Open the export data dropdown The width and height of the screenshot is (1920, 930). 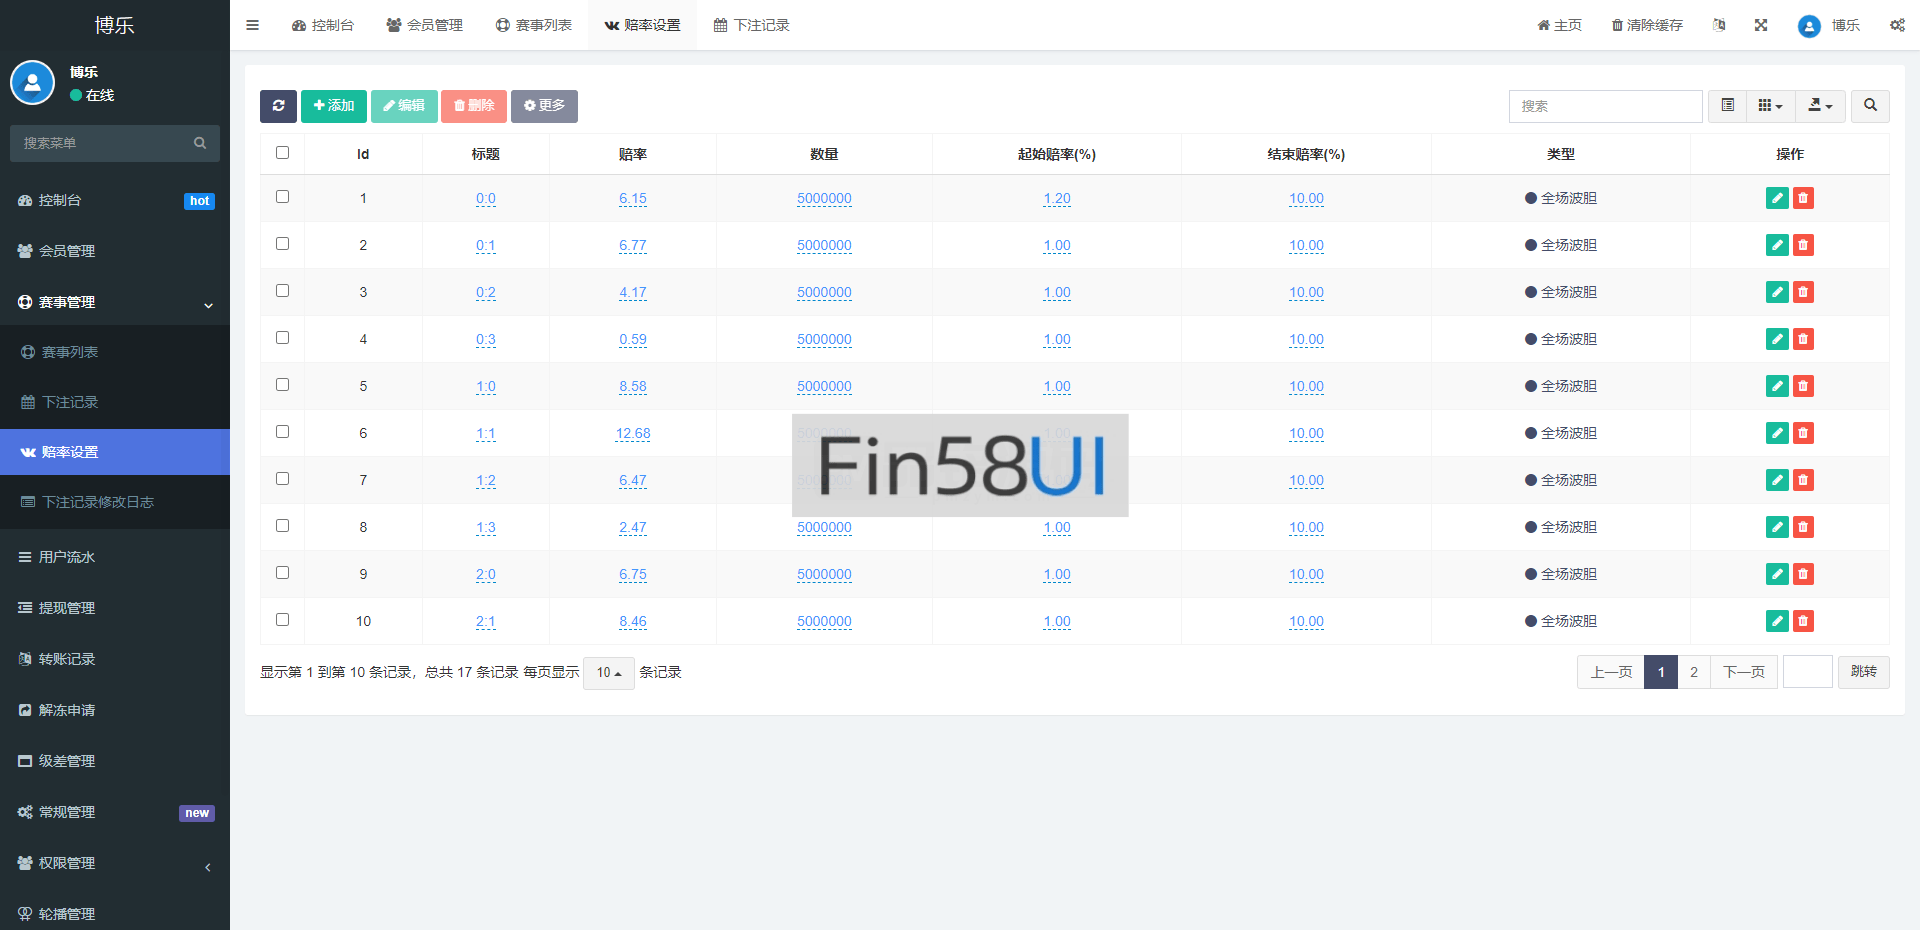(x=1820, y=106)
